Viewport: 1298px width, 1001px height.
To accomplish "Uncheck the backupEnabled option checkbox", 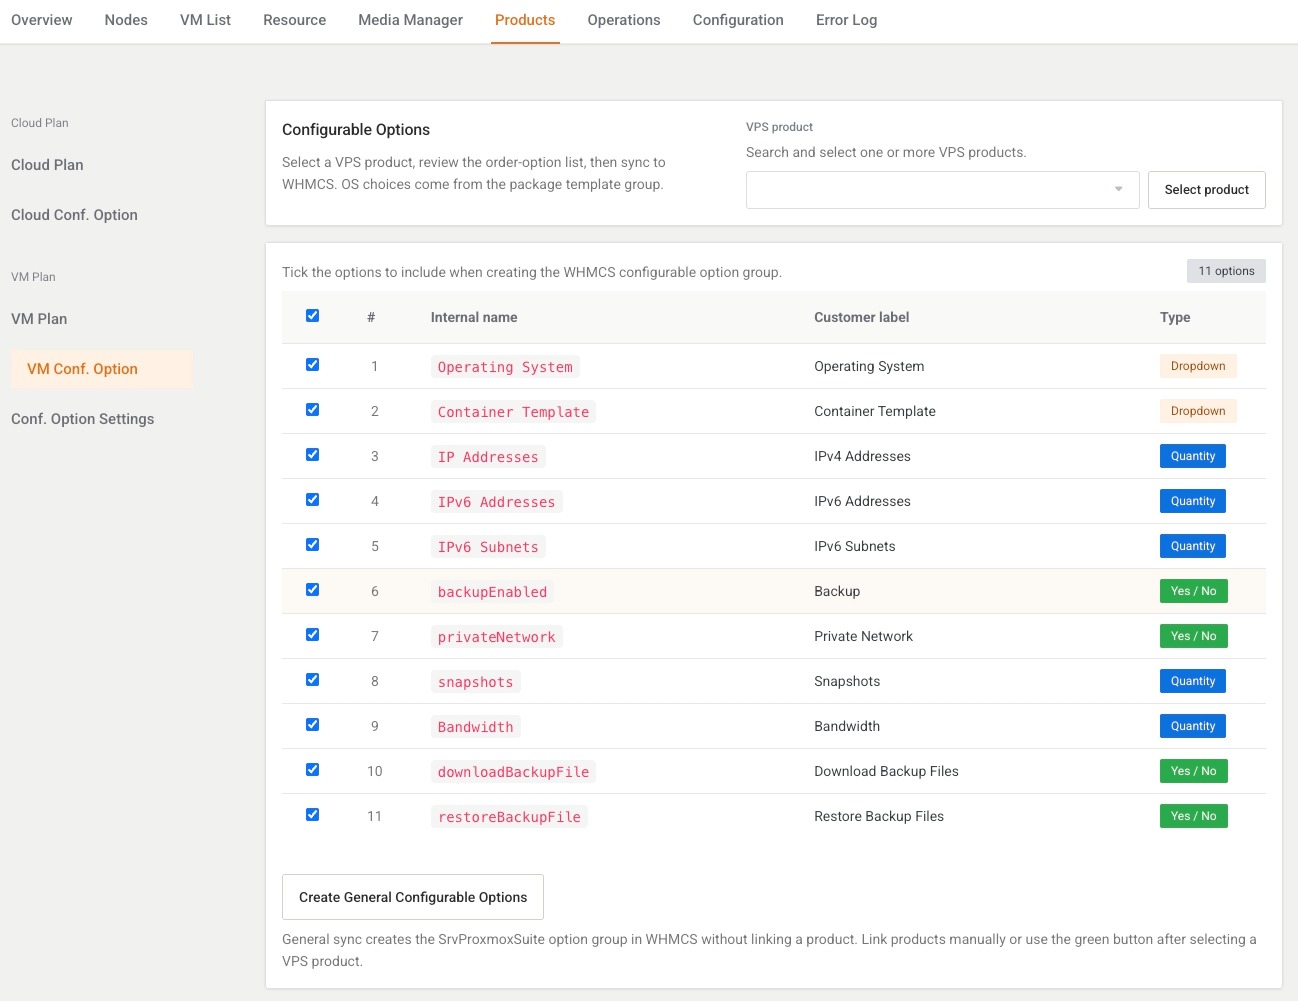I will coord(312,590).
